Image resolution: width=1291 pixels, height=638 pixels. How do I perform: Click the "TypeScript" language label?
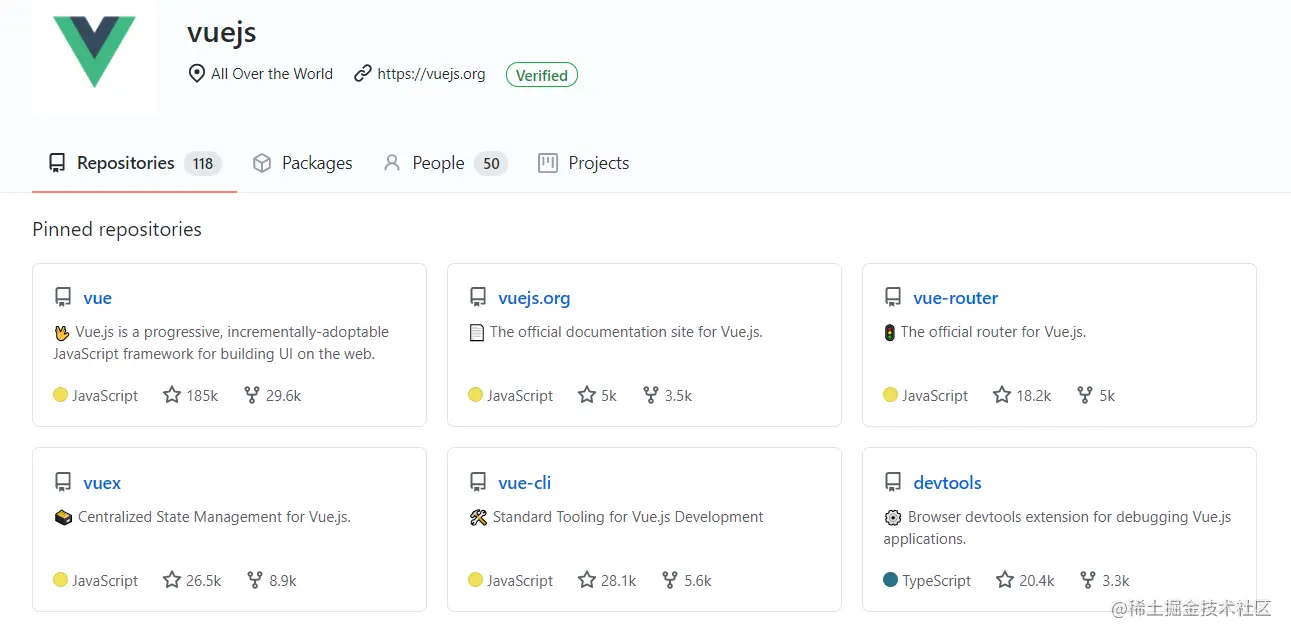click(x=937, y=581)
